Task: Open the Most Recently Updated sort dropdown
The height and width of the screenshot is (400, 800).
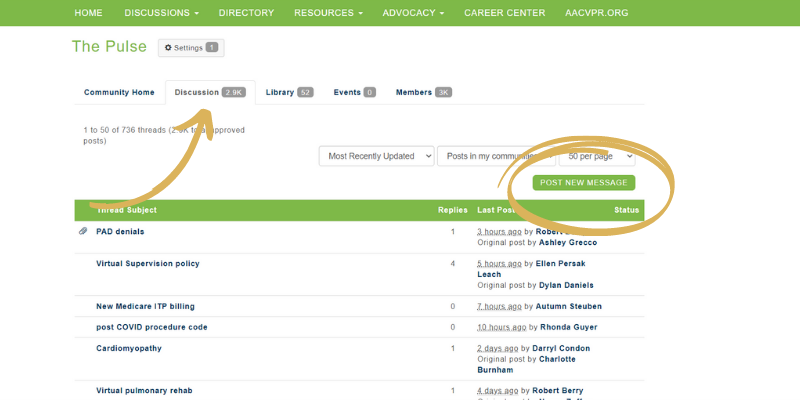Action: 377,156
